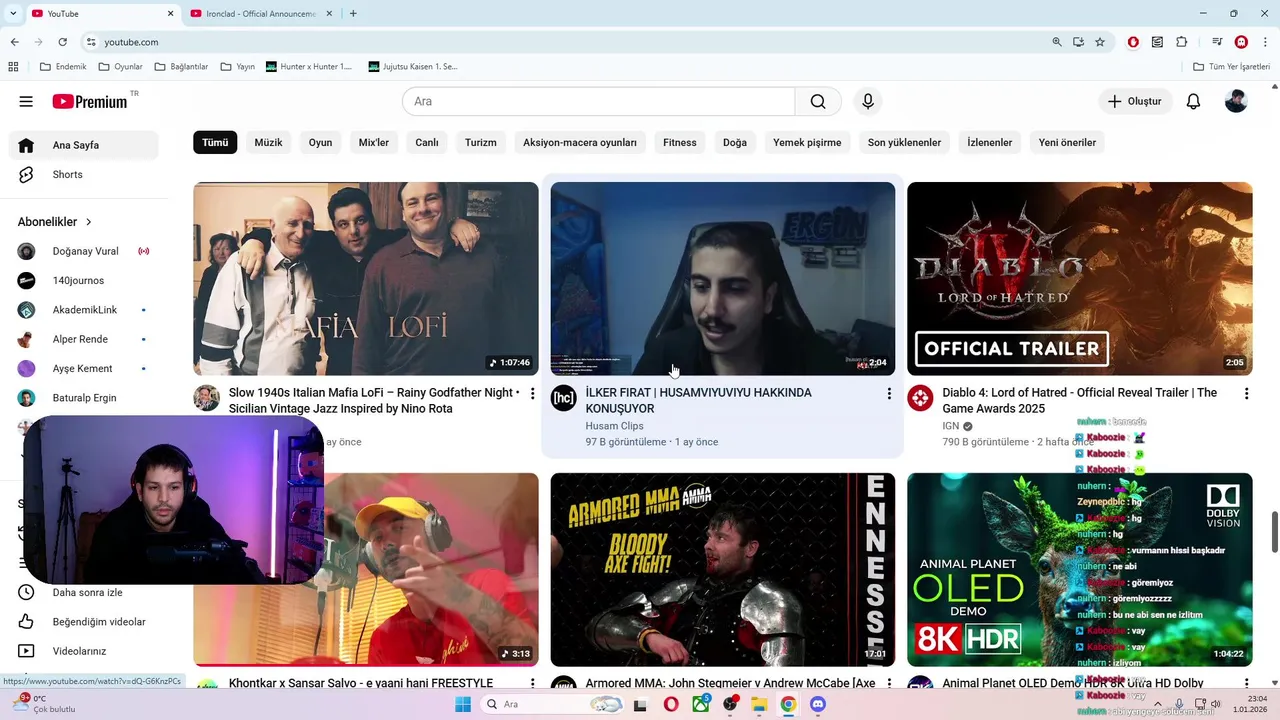Open the Ayşe Kement subscription channel

(x=84, y=368)
